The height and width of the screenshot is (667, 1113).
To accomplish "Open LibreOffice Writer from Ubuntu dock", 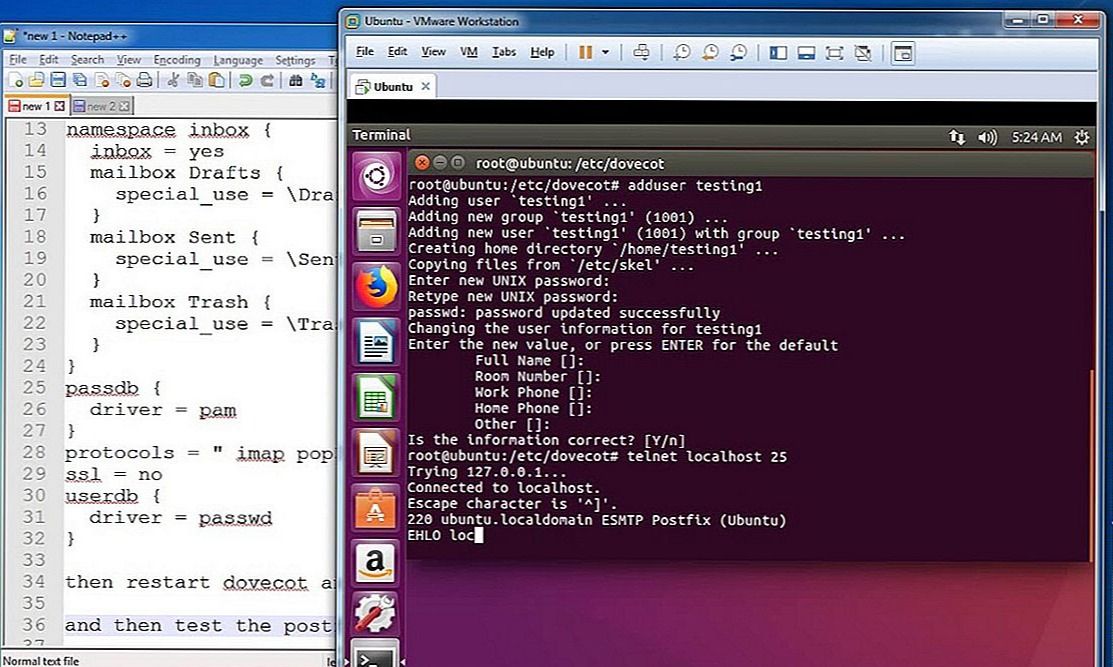I will point(376,342).
